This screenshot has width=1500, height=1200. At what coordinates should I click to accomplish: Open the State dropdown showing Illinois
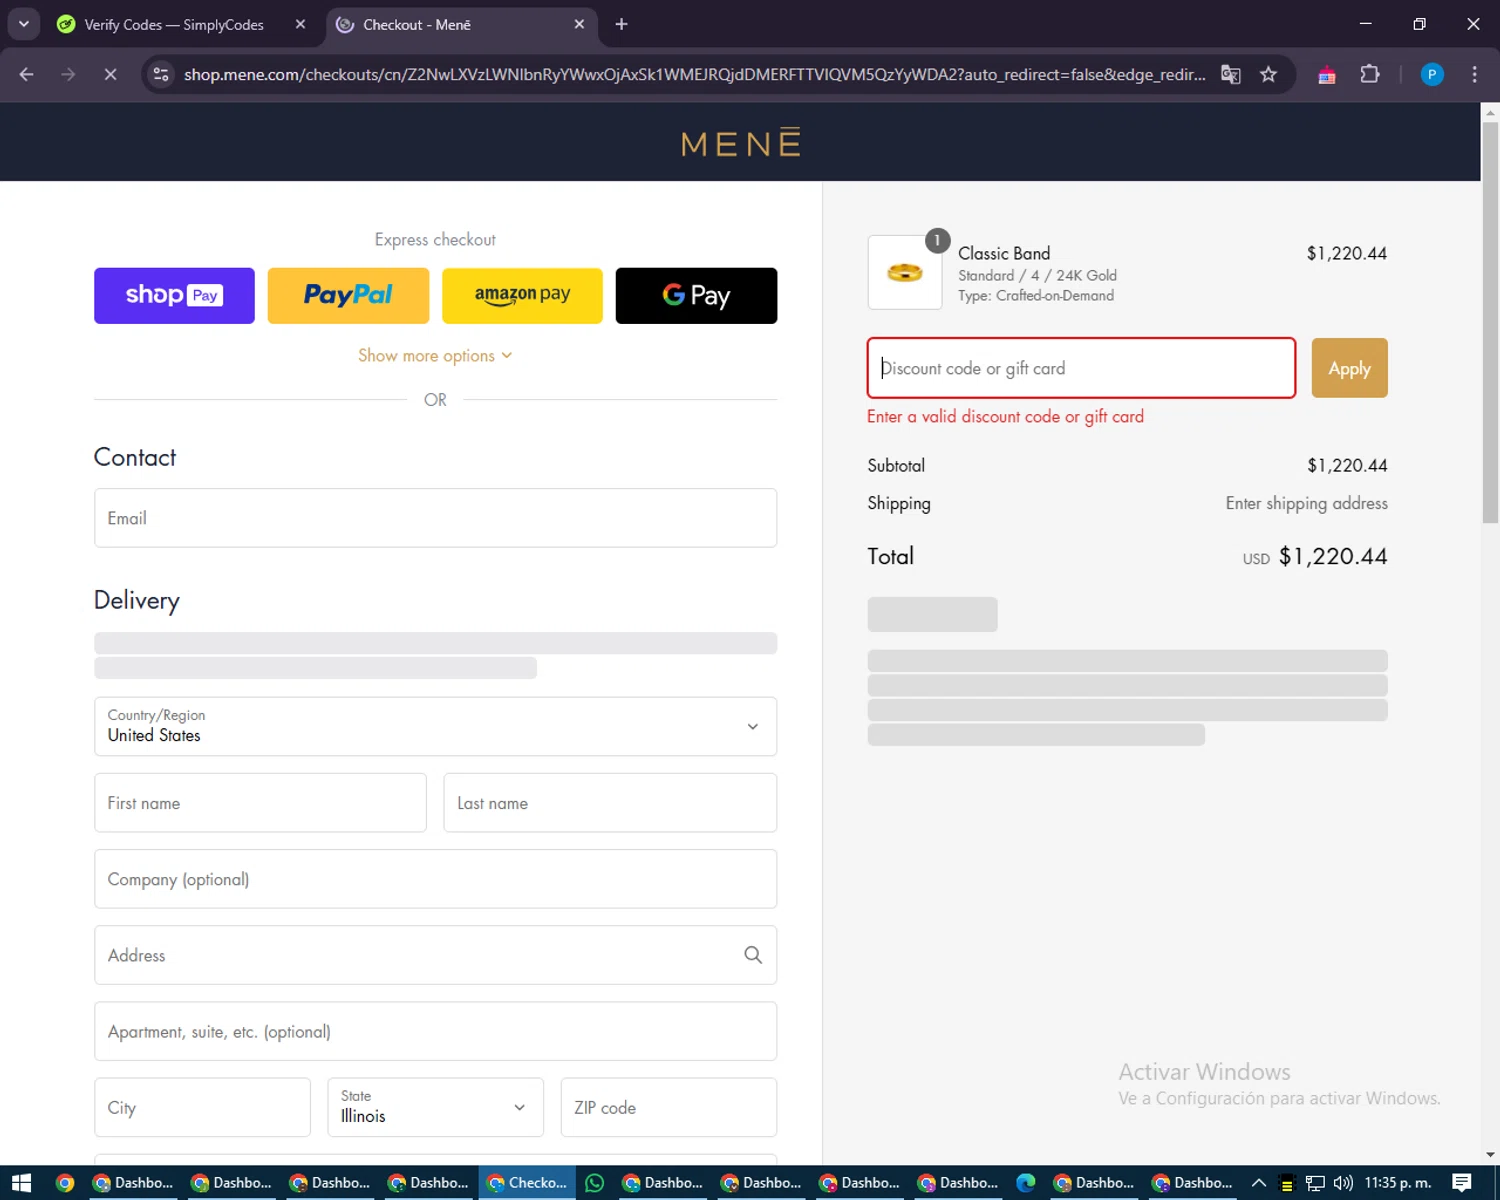pyautogui.click(x=435, y=1107)
